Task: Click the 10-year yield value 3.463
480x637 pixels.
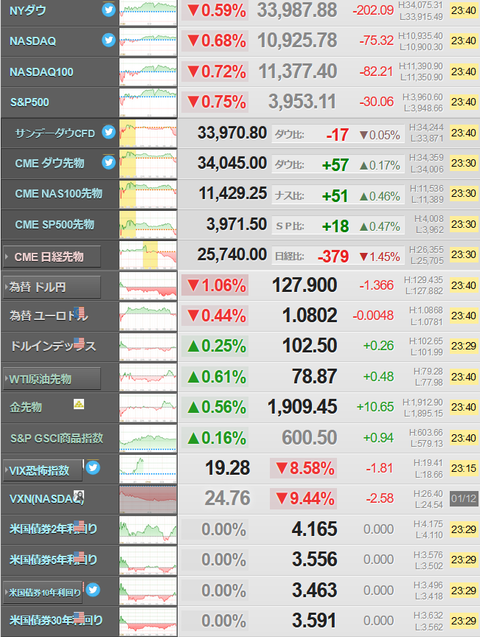Action: point(315,590)
